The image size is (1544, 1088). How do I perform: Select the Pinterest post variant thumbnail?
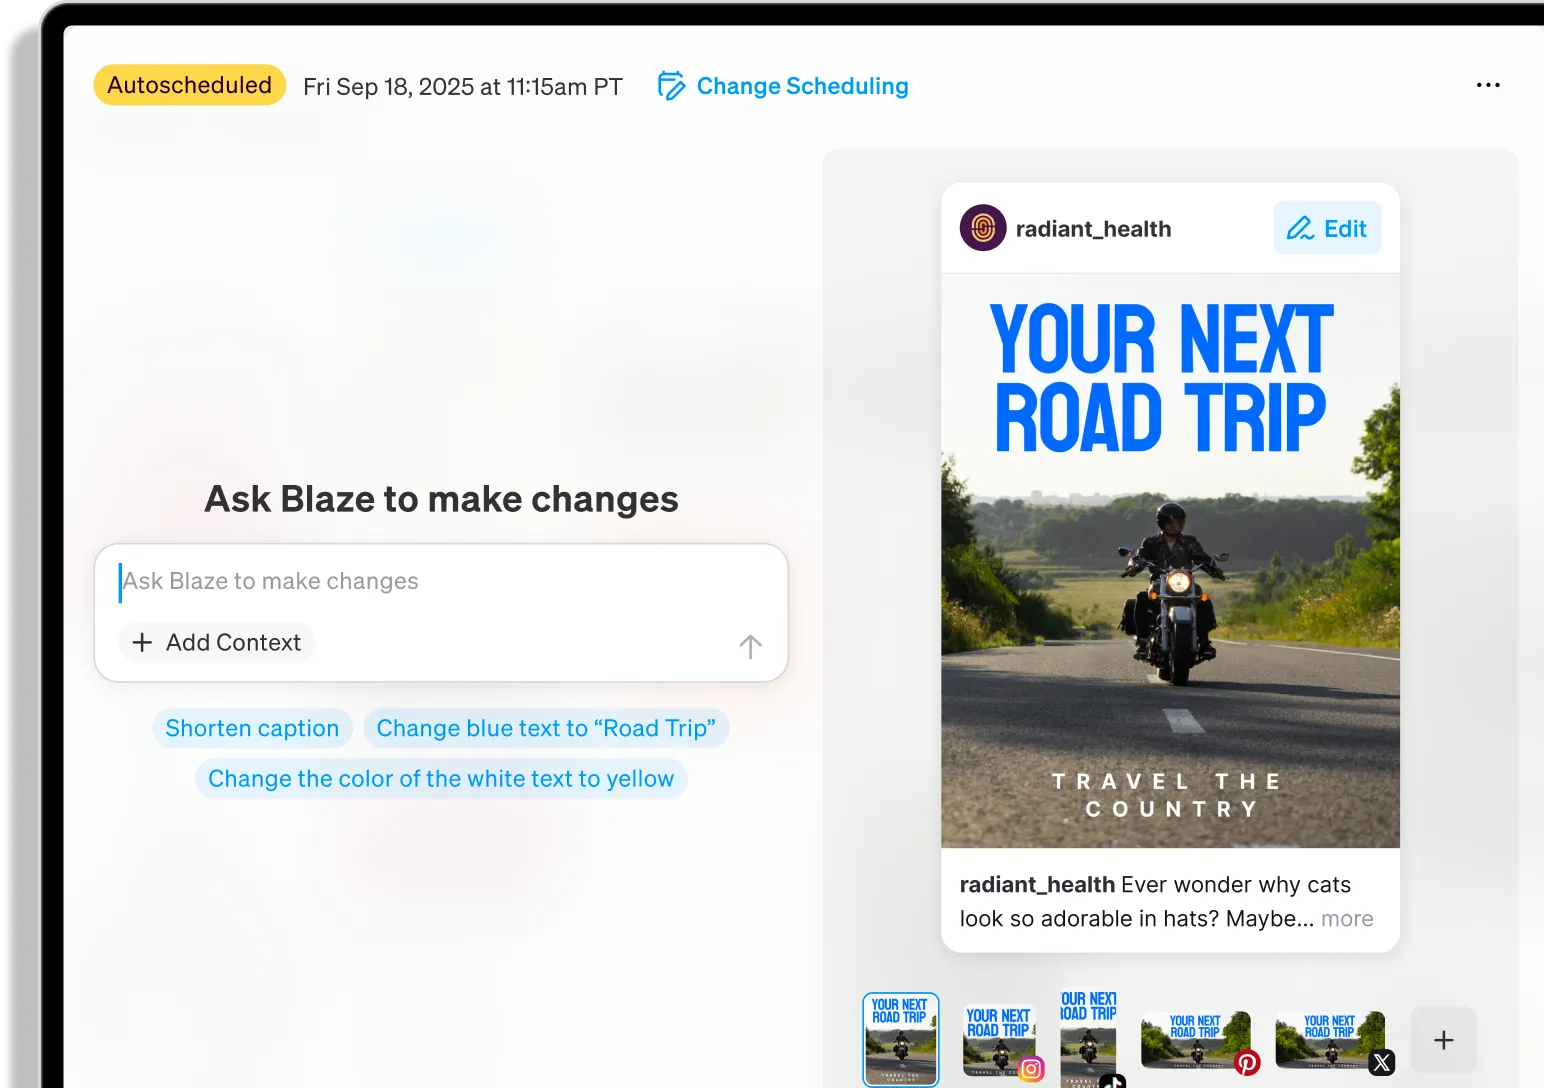1197,1041
